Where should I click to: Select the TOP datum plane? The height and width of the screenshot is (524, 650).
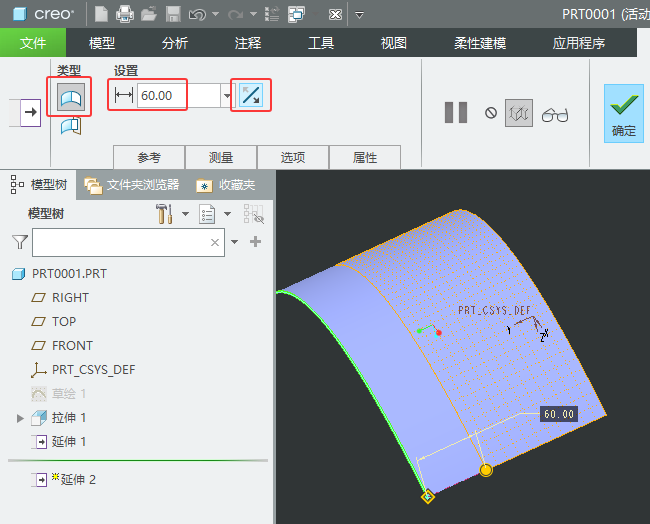(x=54, y=322)
